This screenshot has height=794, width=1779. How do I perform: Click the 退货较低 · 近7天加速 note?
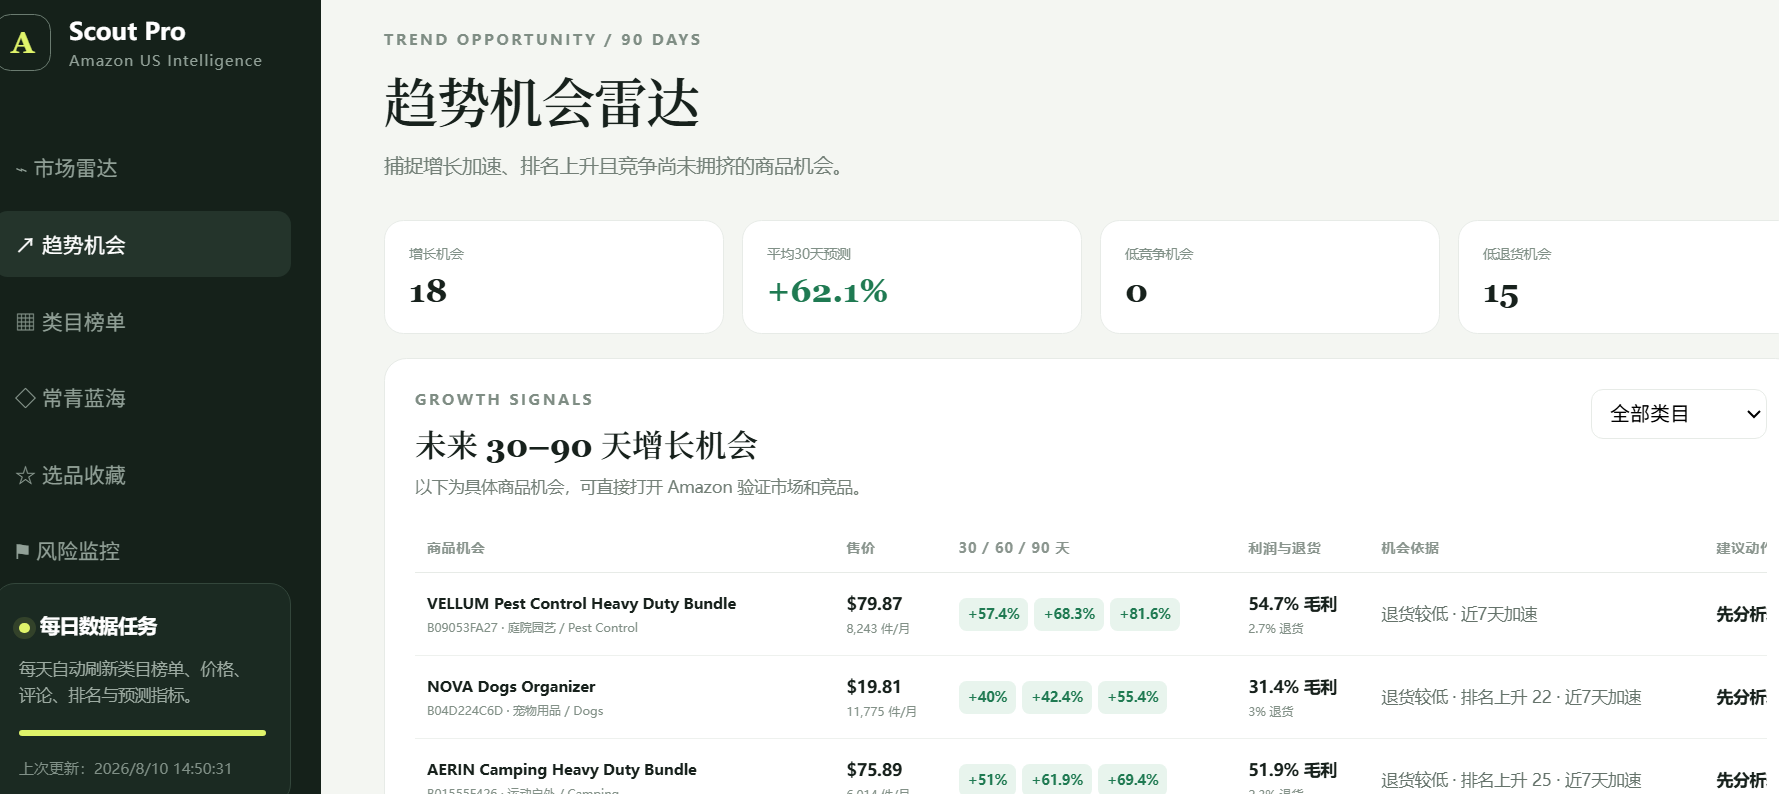tap(1459, 614)
